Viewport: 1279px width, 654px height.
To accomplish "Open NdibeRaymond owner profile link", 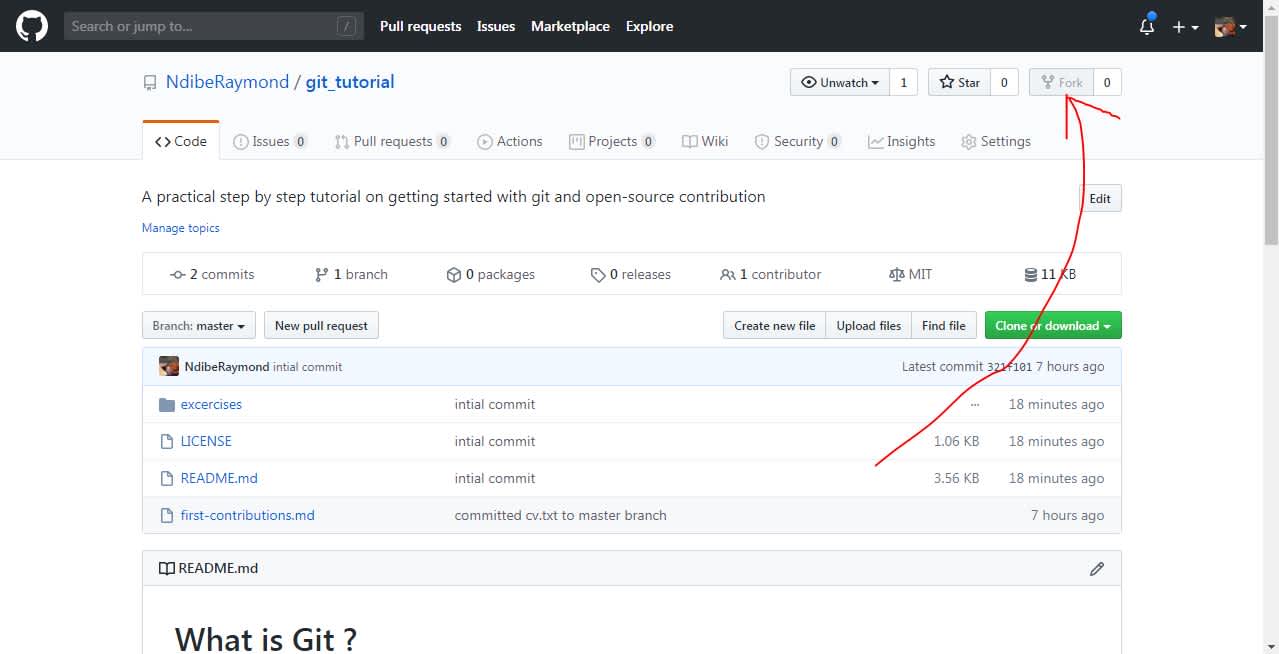I will (227, 82).
